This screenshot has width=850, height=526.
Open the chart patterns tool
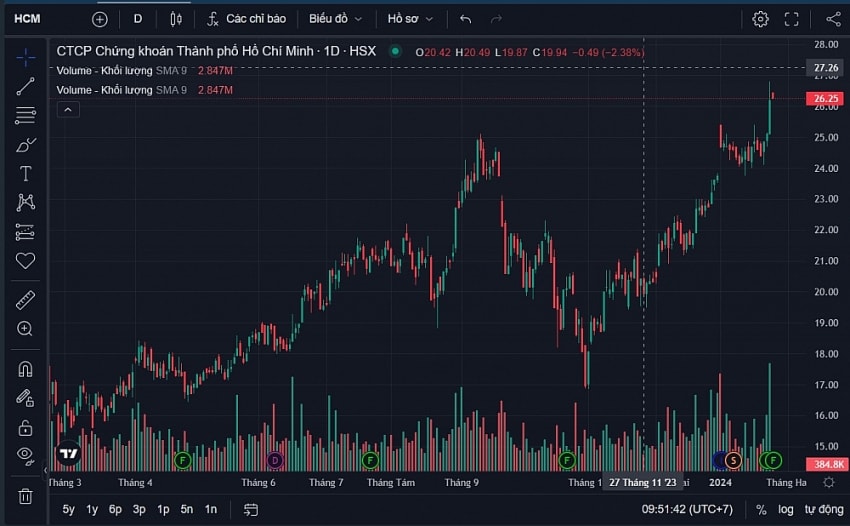pos(25,202)
